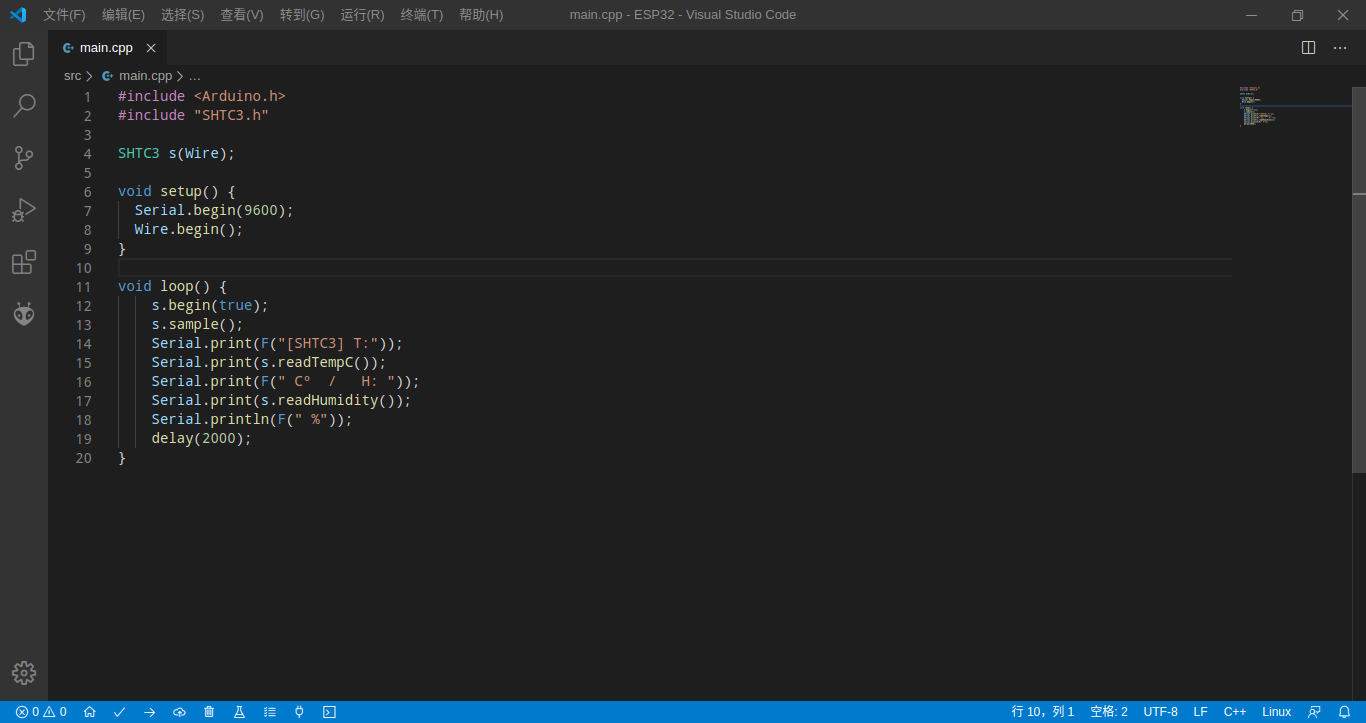
Task: Expand the breadcrumb ellipsis symbol item
Action: 195,76
